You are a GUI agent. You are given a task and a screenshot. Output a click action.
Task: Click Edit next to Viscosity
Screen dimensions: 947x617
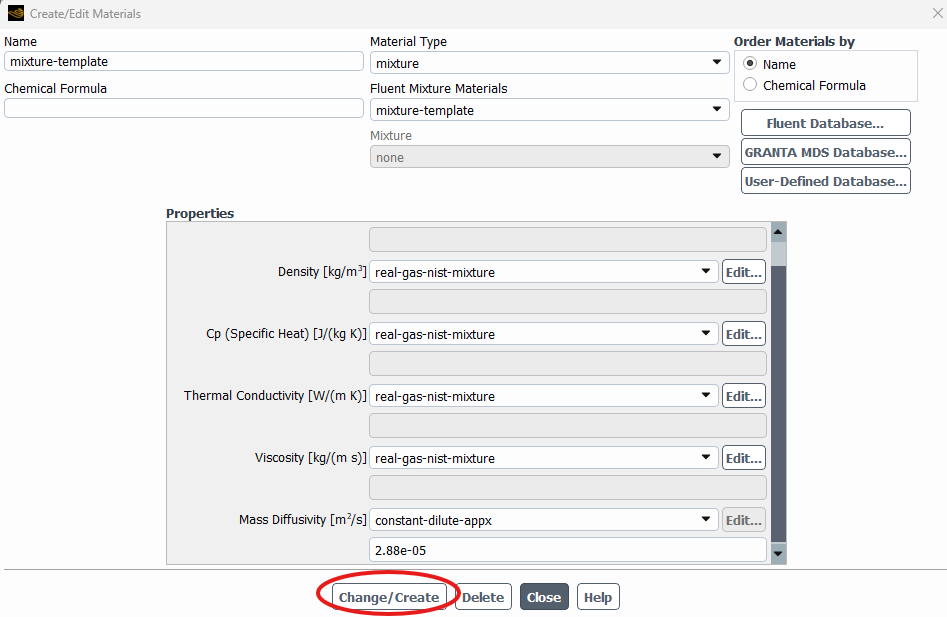[x=743, y=458]
